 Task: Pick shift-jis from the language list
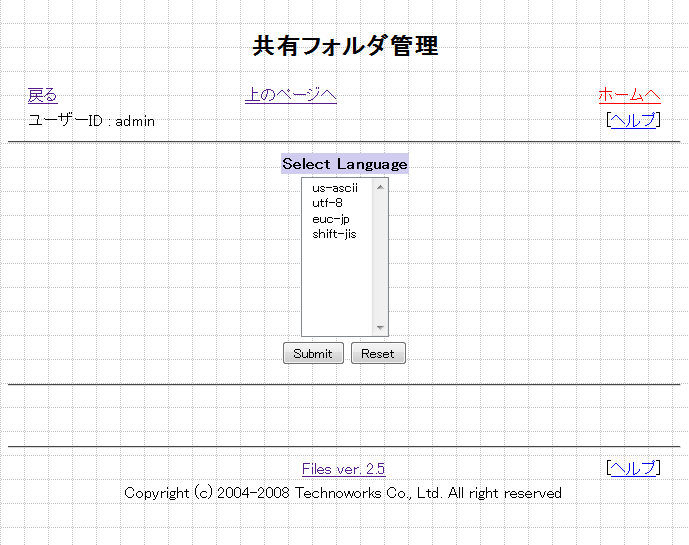(x=334, y=234)
